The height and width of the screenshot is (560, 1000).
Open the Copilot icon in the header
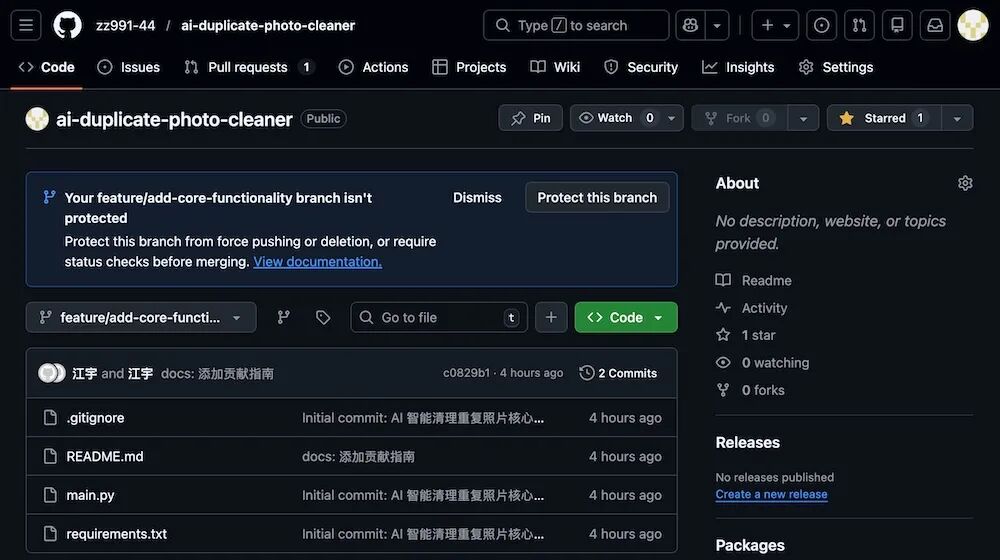pyautogui.click(x=690, y=26)
